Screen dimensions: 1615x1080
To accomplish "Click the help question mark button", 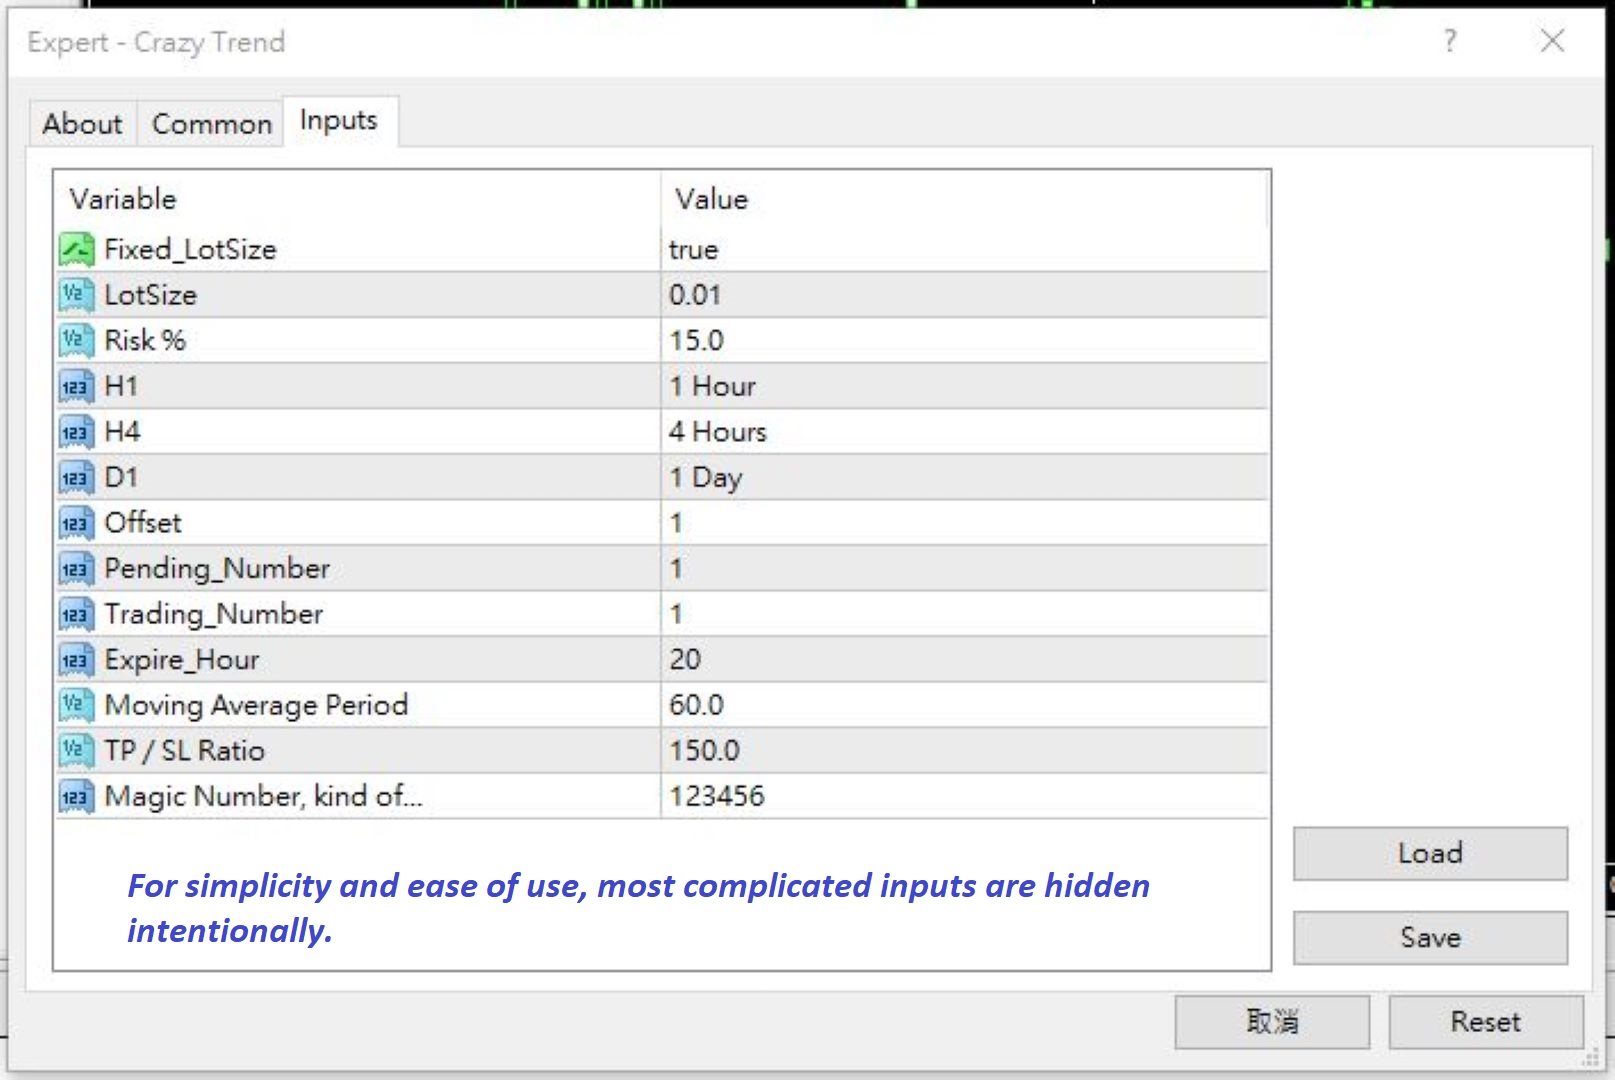I will pos(1450,41).
